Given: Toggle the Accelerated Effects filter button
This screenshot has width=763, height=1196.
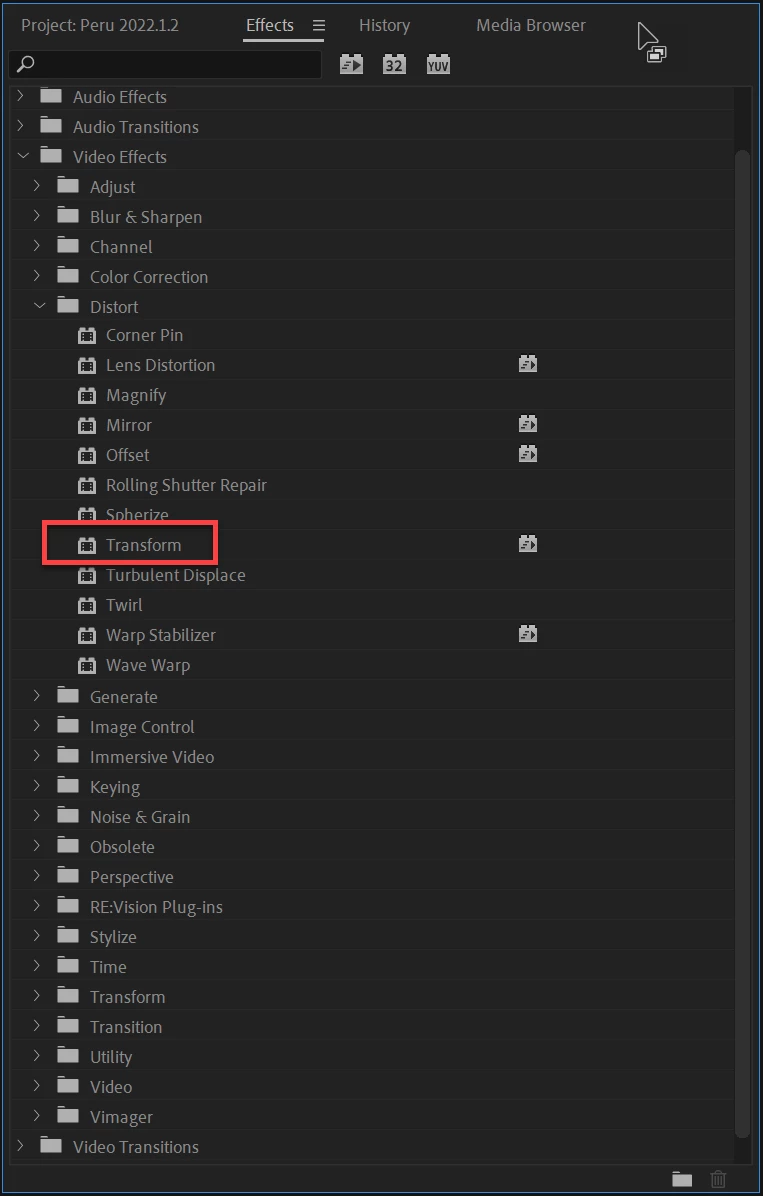Looking at the screenshot, I should point(352,65).
